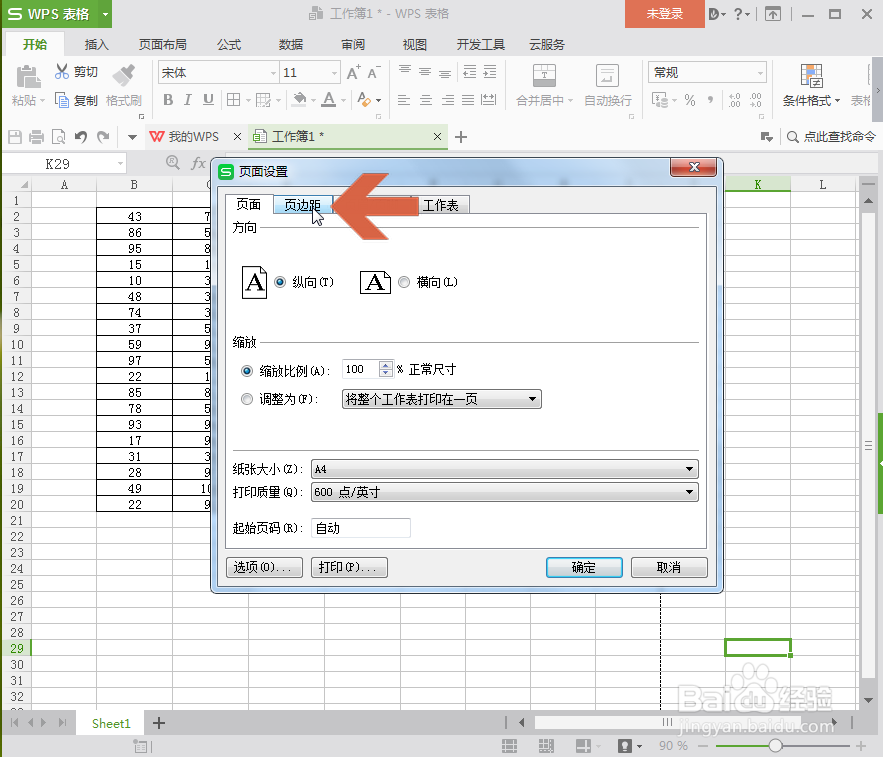Select the 调整为(F) fit-to-page radio
The image size is (883, 757).
pyautogui.click(x=246, y=398)
